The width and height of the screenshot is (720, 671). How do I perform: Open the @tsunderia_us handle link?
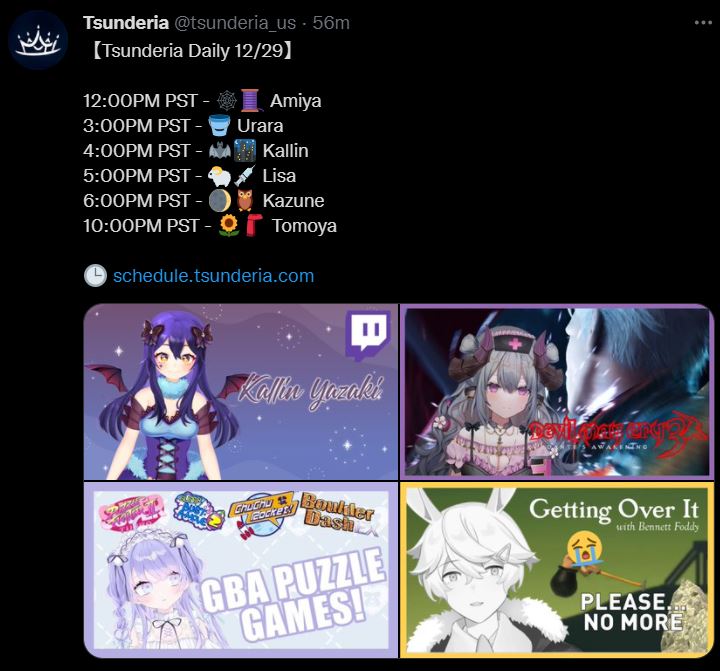point(235,23)
